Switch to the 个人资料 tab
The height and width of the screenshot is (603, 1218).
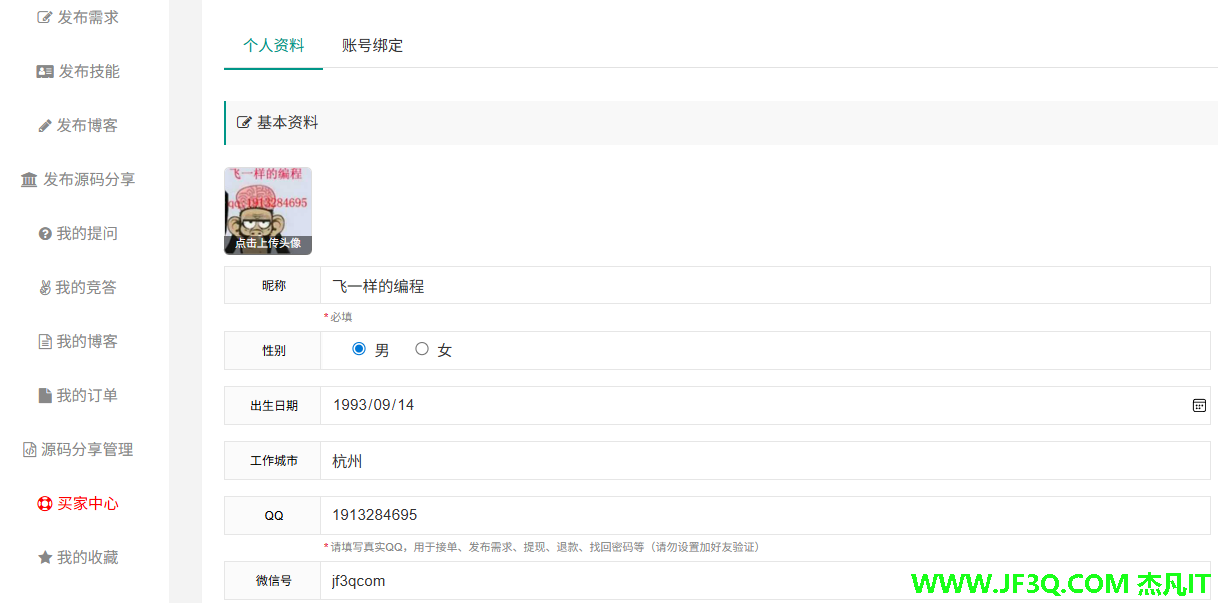[x=273, y=45]
